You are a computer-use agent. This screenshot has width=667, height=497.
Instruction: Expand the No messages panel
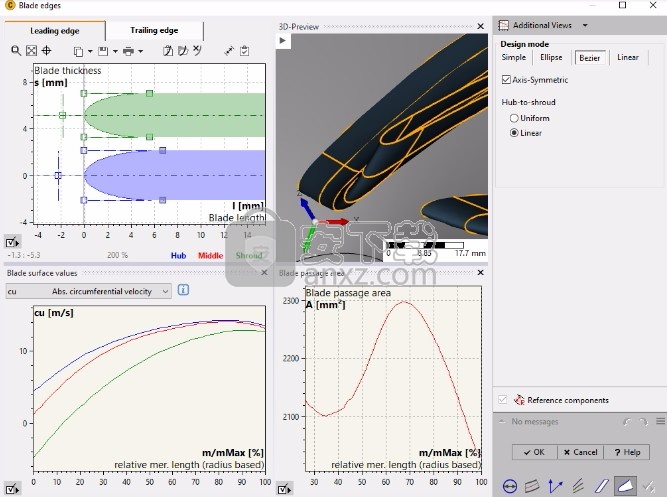[502, 421]
